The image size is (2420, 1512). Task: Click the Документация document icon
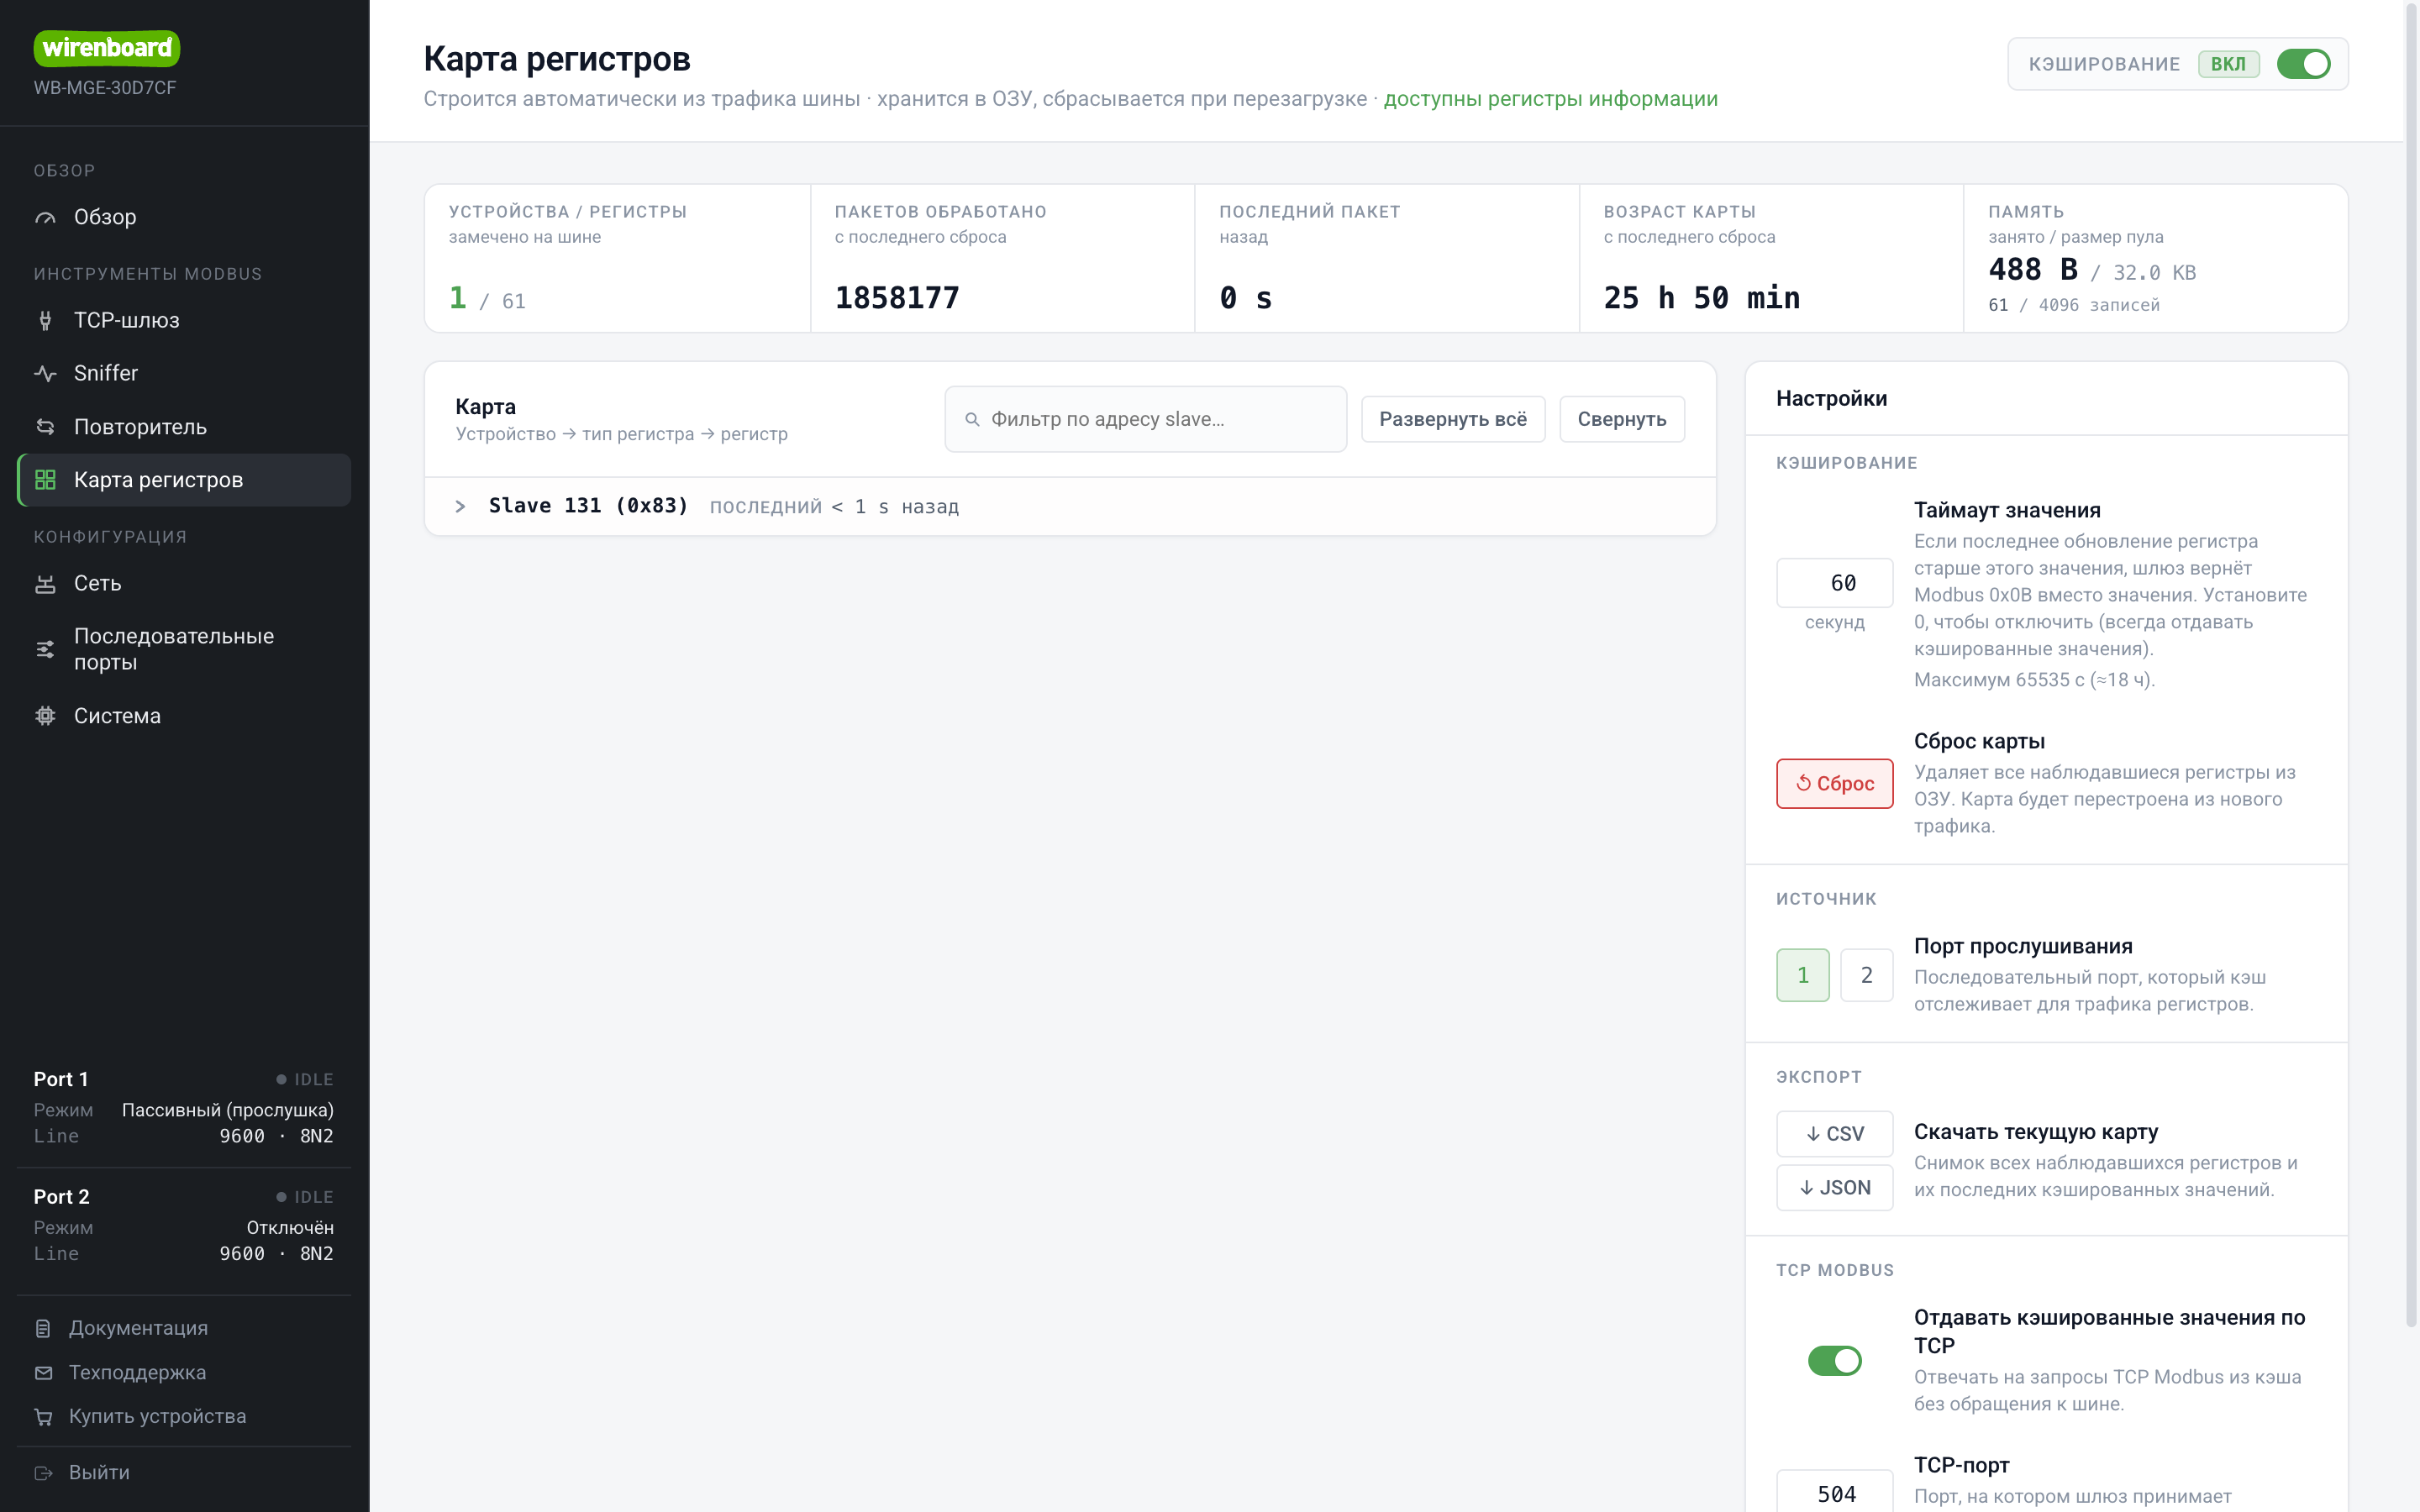[43, 1328]
